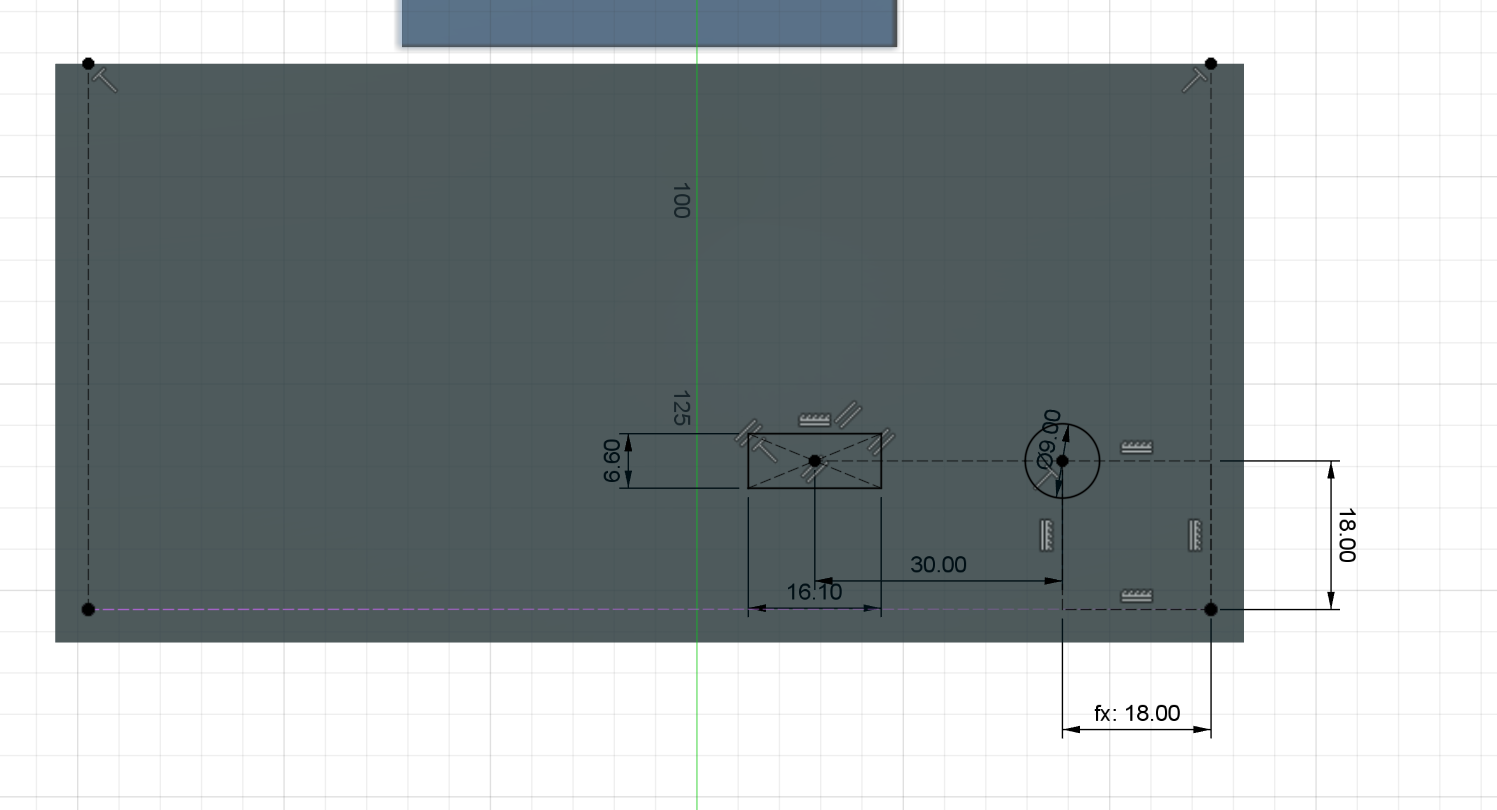Select the circle's center point
1497x810 pixels.
[x=1062, y=461]
